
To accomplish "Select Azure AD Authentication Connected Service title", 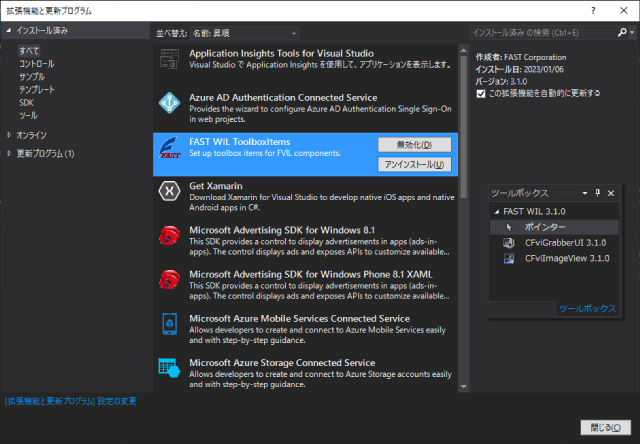I will (283, 98).
